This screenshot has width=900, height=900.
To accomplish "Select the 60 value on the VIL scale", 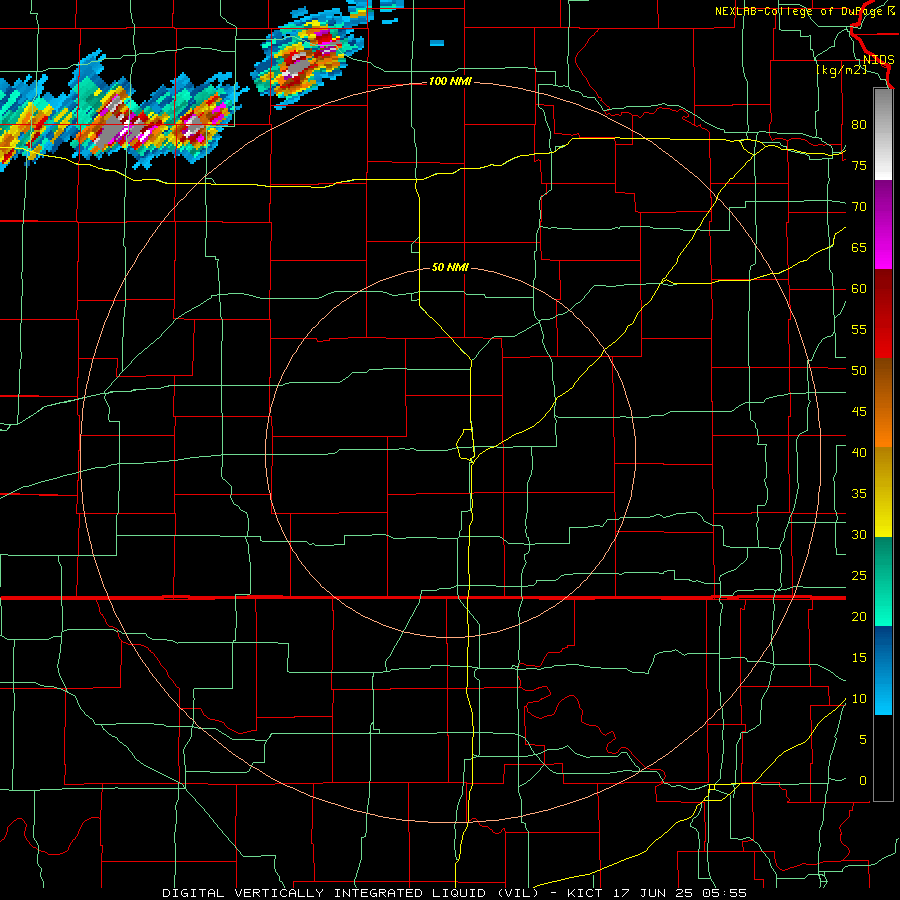I will (x=859, y=289).
